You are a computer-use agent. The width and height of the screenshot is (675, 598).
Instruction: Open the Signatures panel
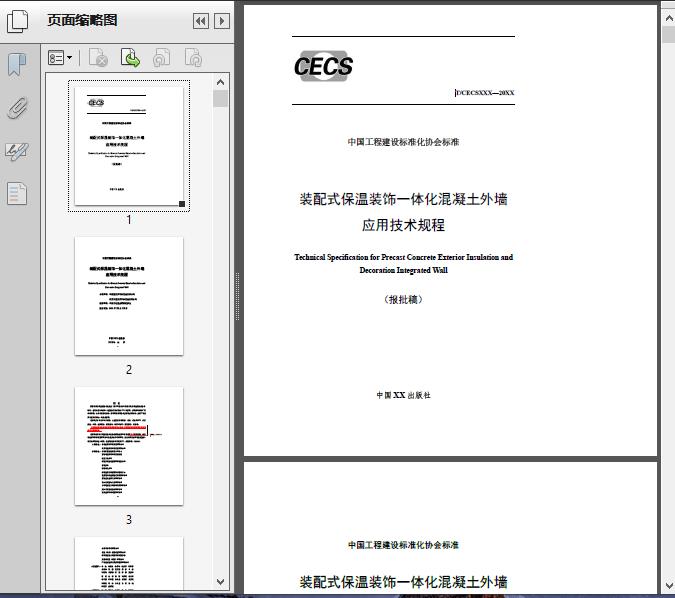tap(17, 151)
